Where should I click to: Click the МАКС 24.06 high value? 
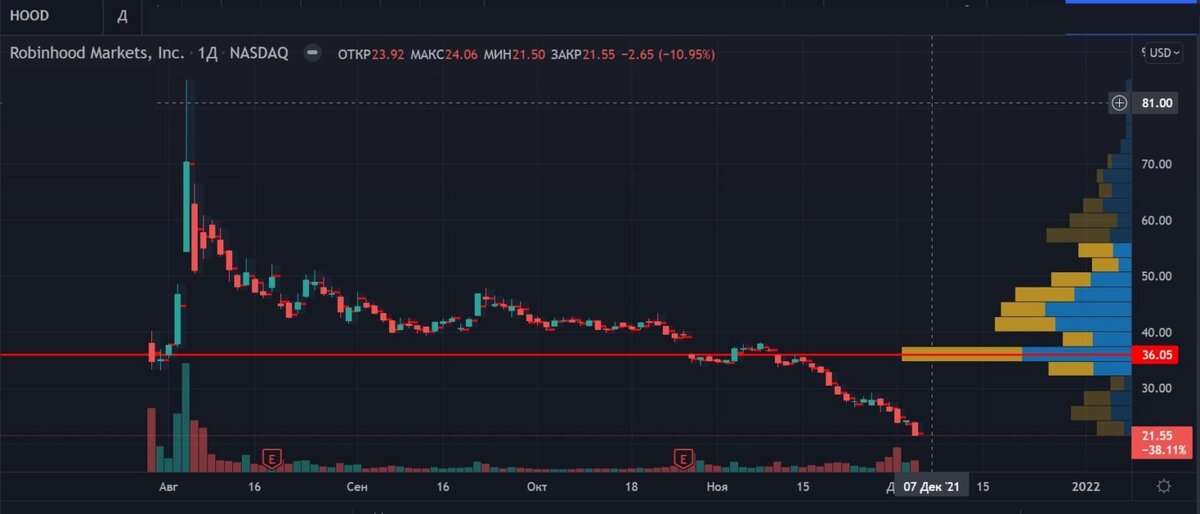click(x=442, y=54)
